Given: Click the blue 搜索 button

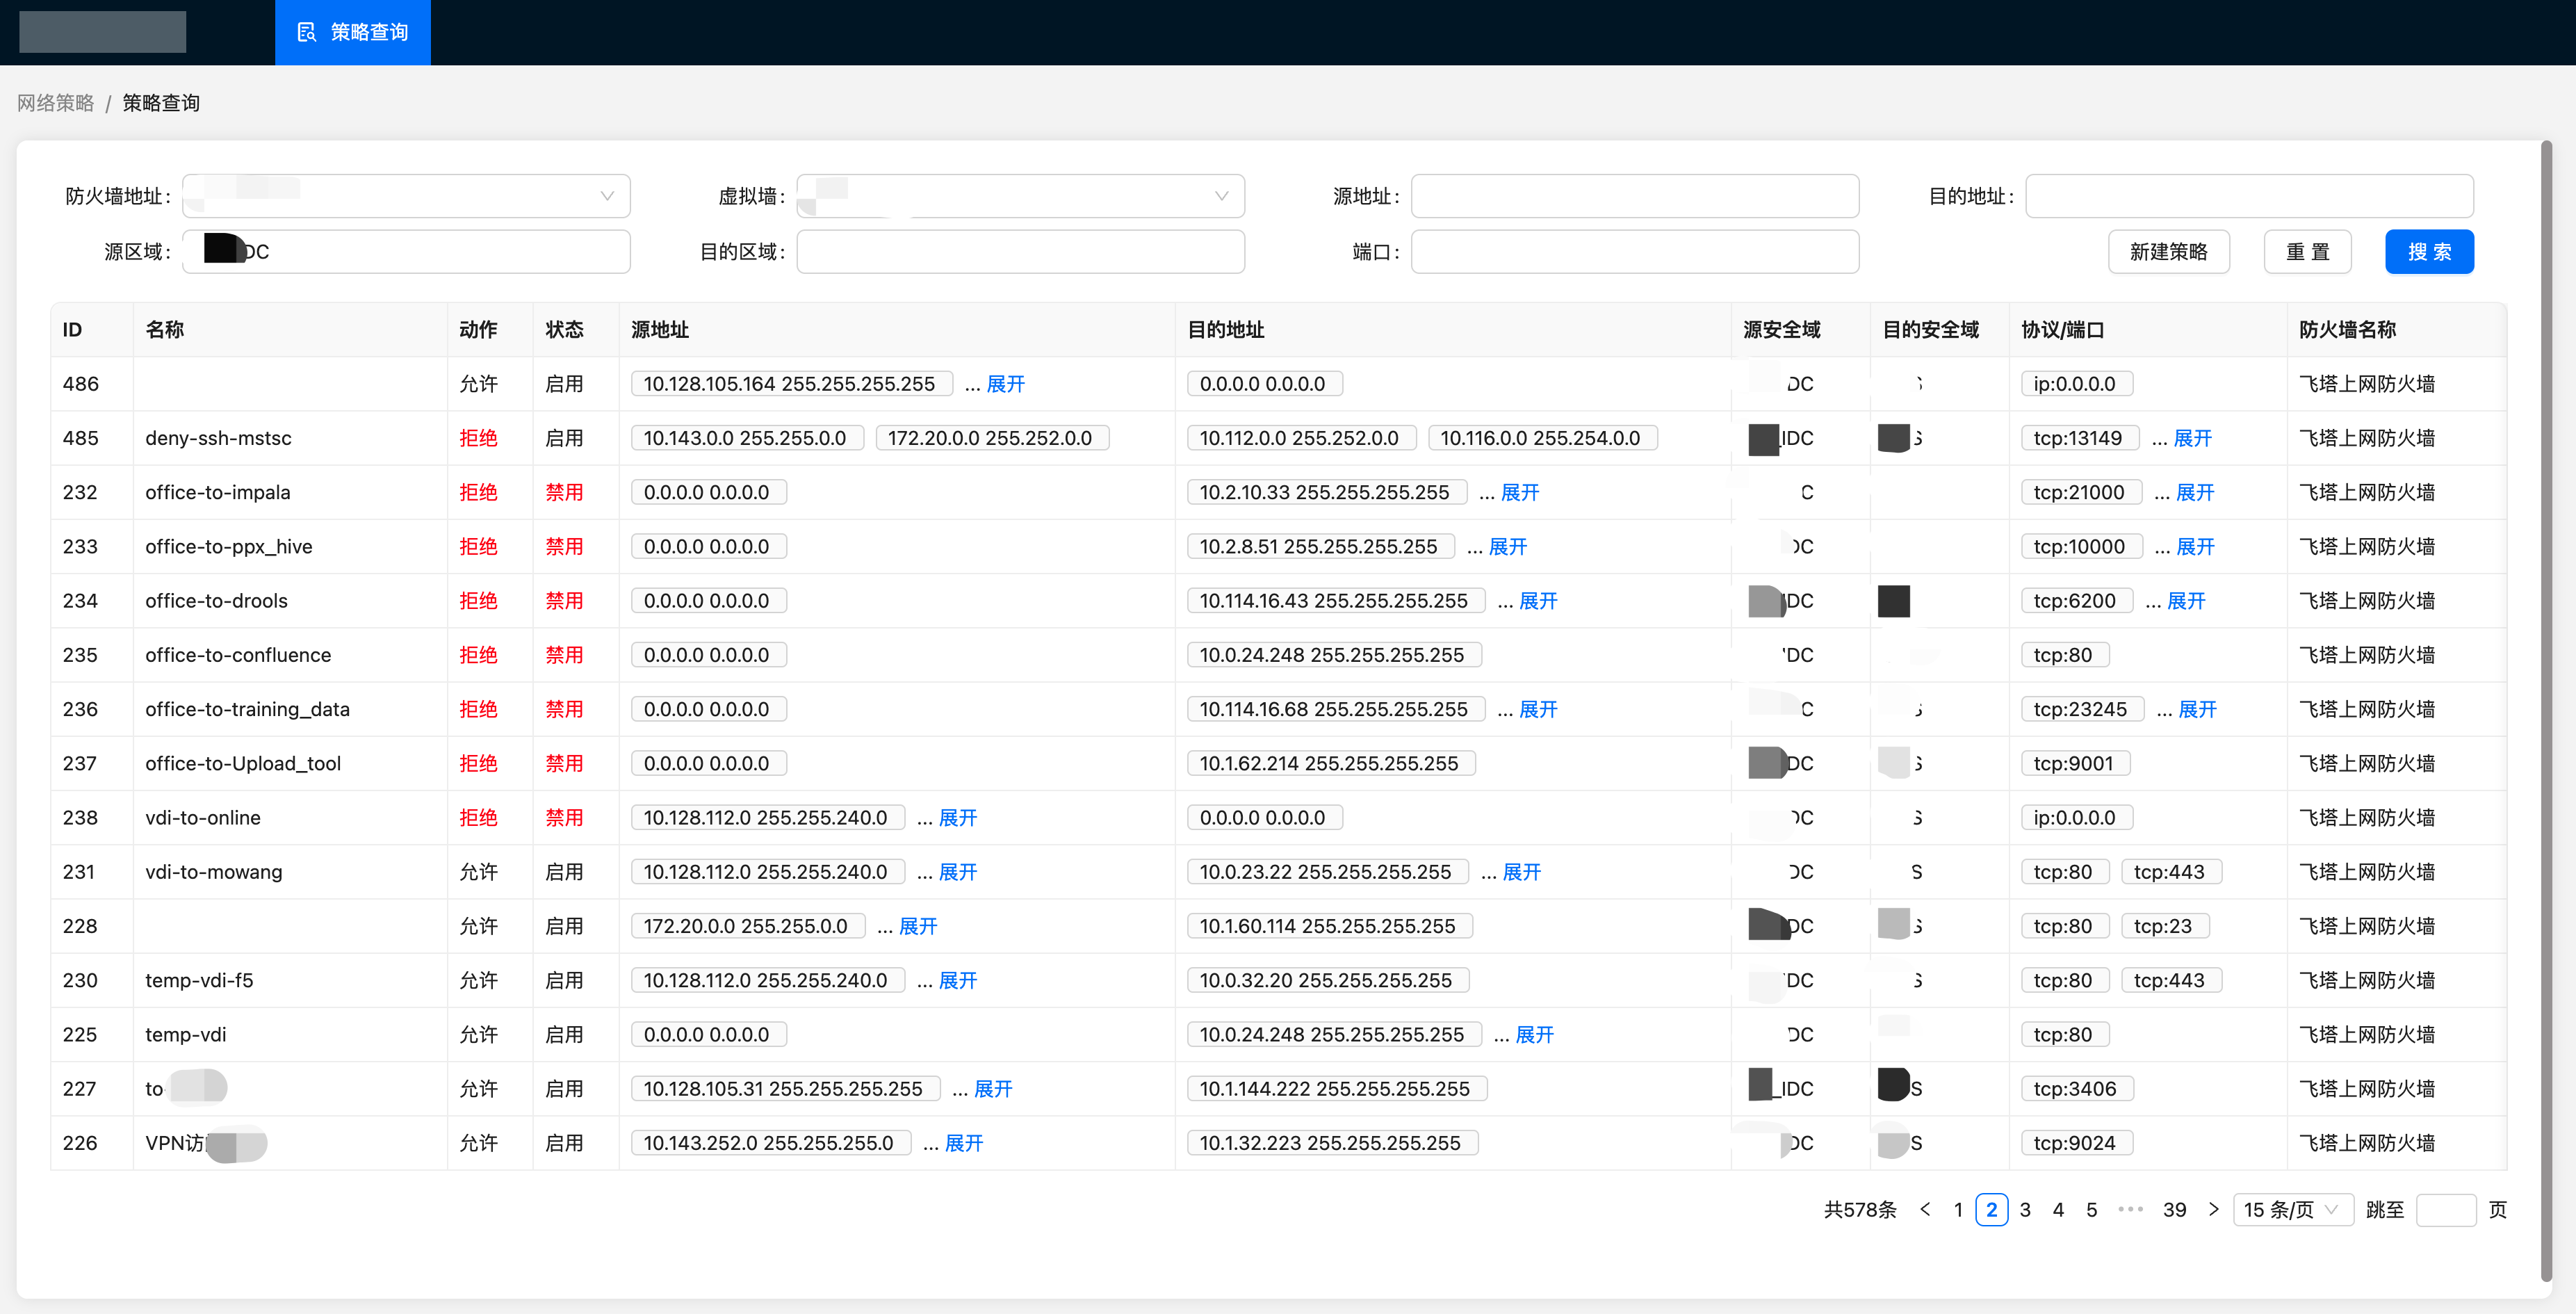Looking at the screenshot, I should [x=2429, y=251].
